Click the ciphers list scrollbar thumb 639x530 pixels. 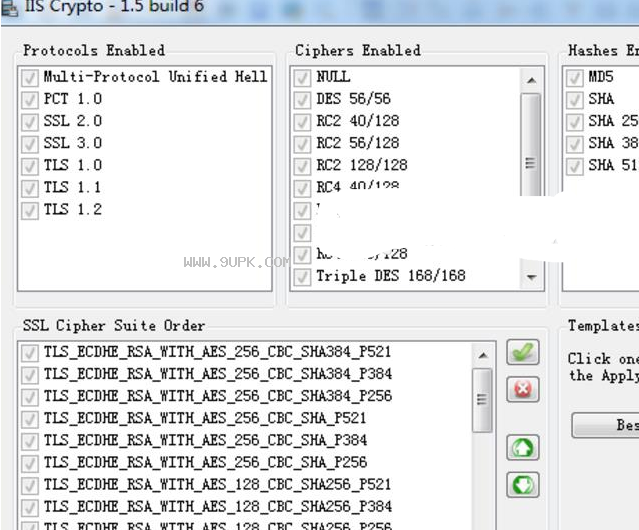pyautogui.click(x=531, y=146)
